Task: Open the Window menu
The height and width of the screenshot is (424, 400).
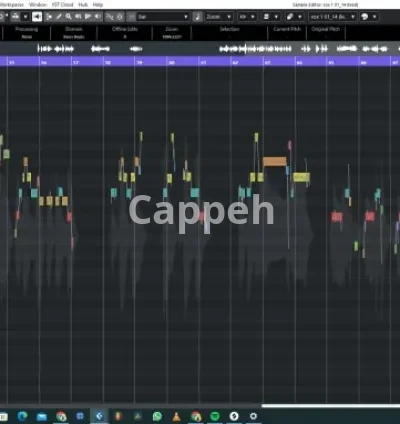Action: (x=38, y=5)
